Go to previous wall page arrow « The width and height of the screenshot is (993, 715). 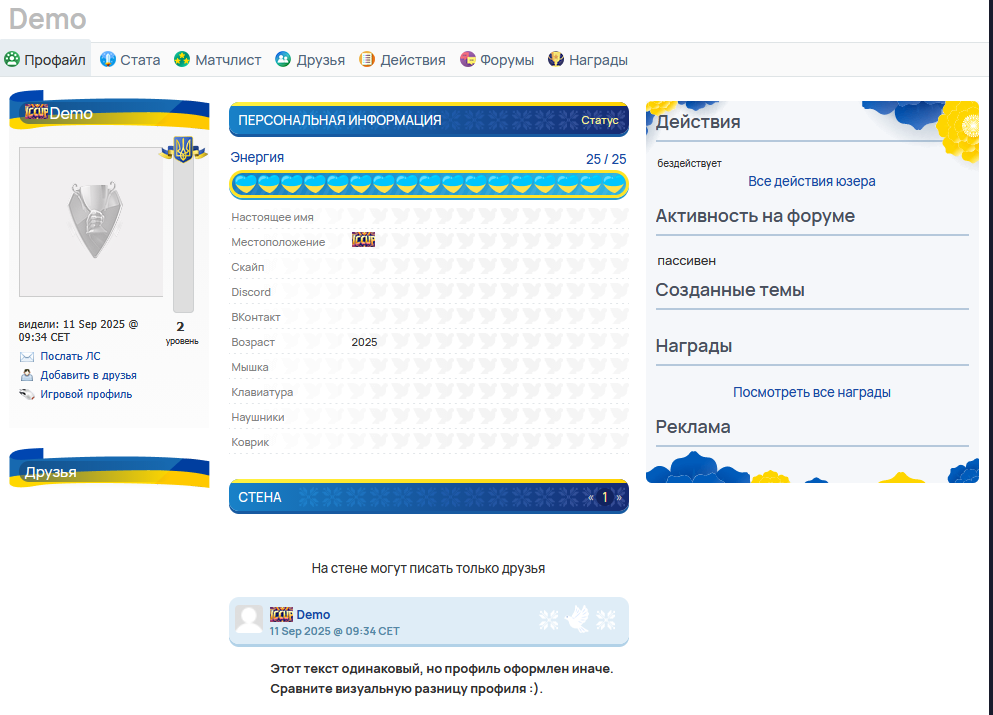[x=590, y=497]
